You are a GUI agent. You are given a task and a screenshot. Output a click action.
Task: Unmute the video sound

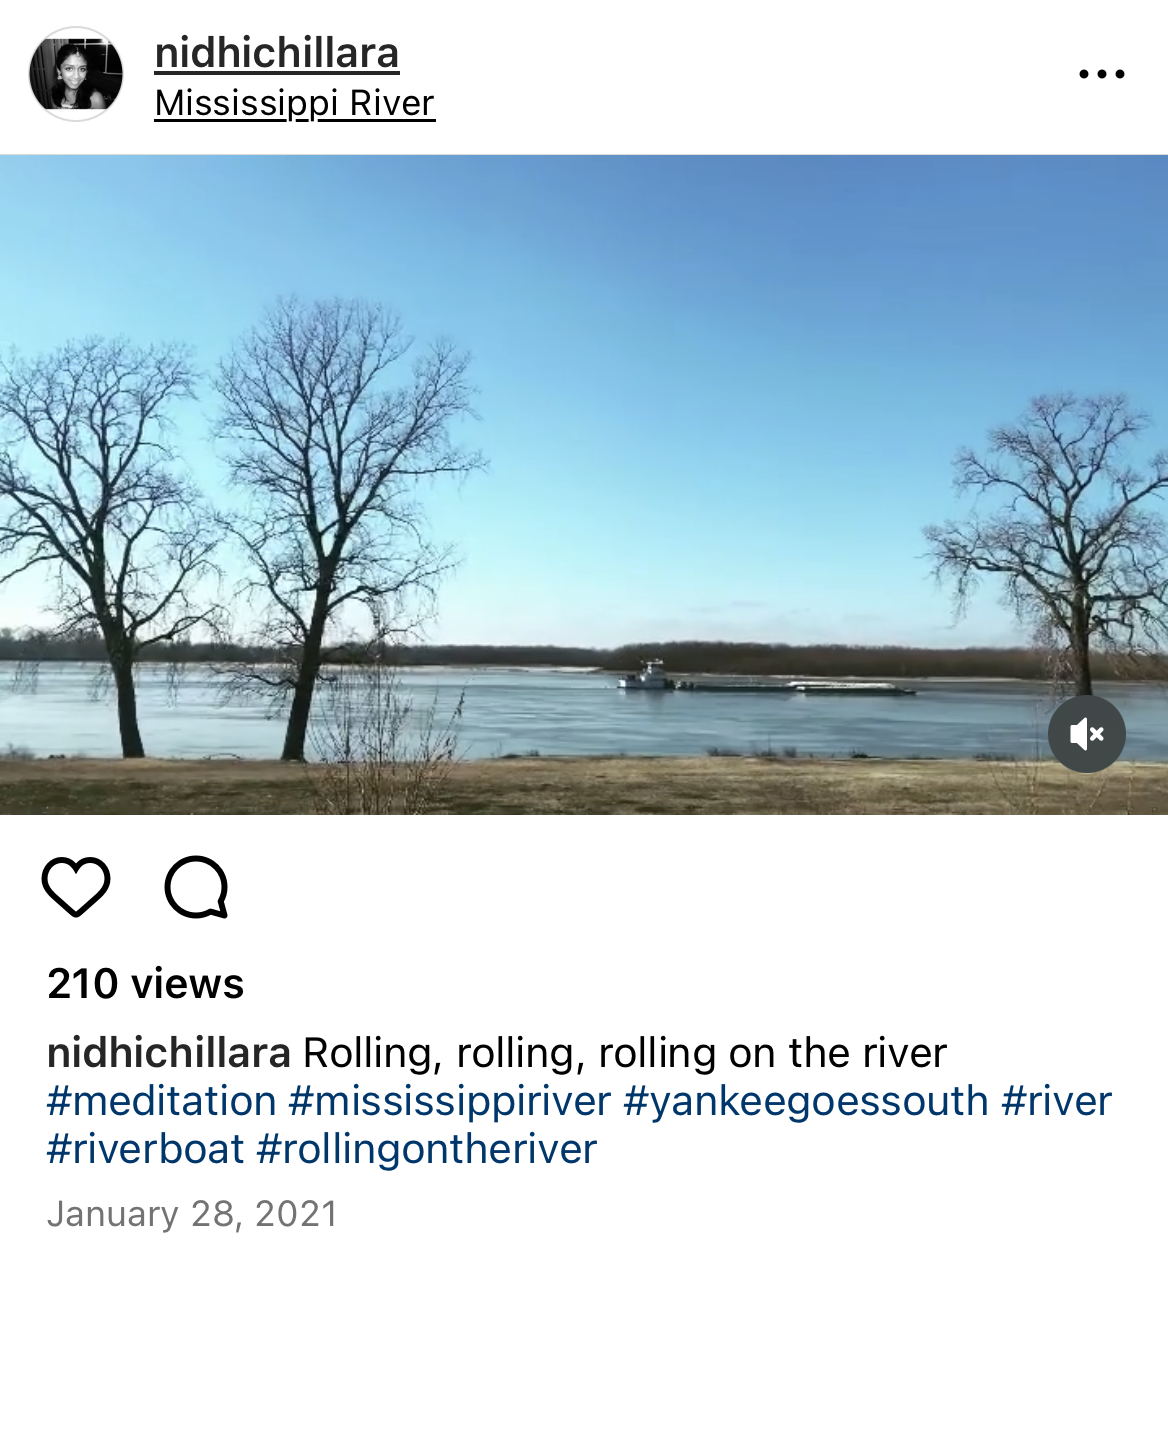(1087, 734)
